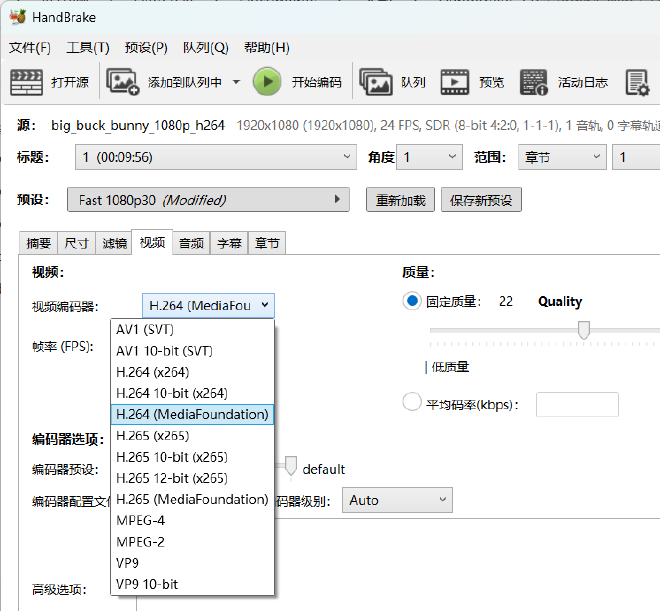The image size is (660, 611).
Task: Open the Add to Queue dropdown arrow
Action: [237, 82]
